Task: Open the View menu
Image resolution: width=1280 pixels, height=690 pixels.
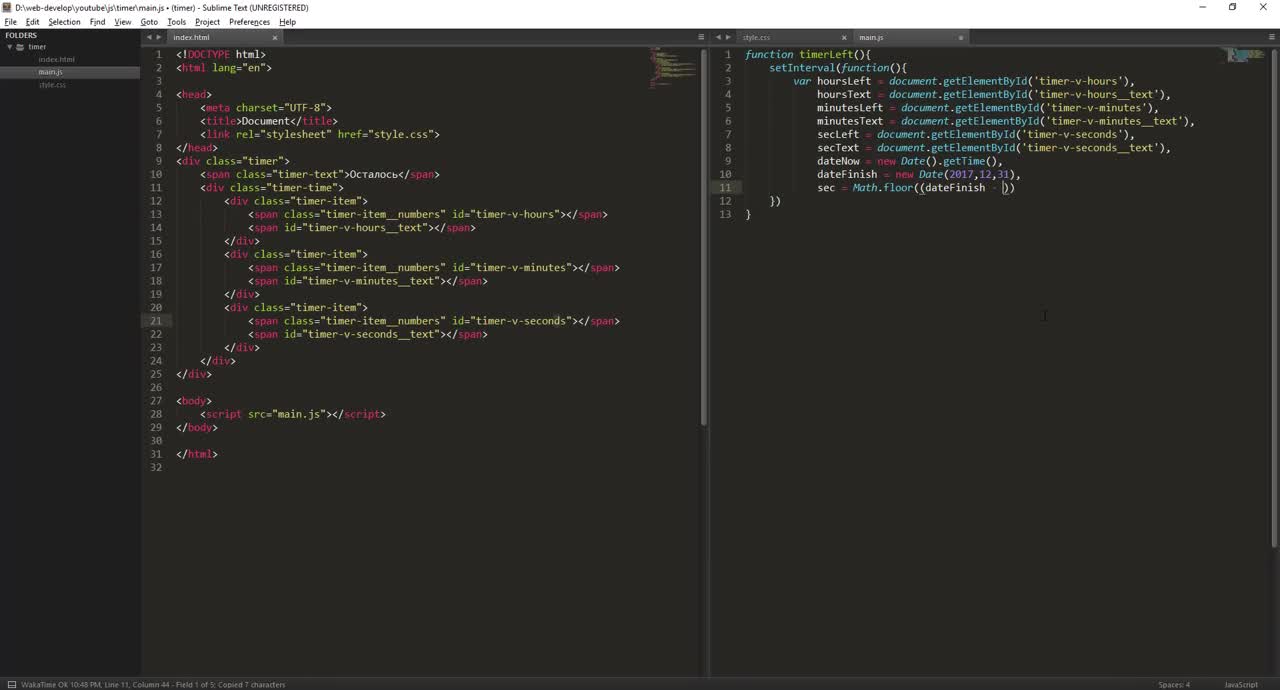Action: [123, 21]
